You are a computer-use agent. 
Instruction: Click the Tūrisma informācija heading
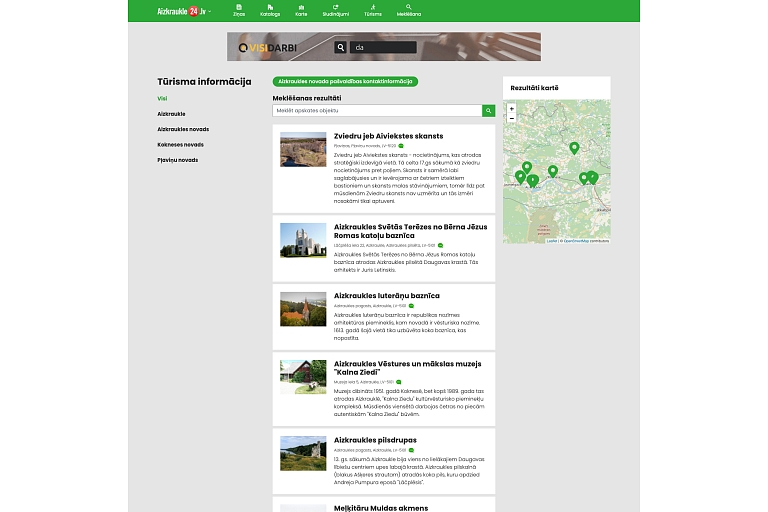(204, 82)
